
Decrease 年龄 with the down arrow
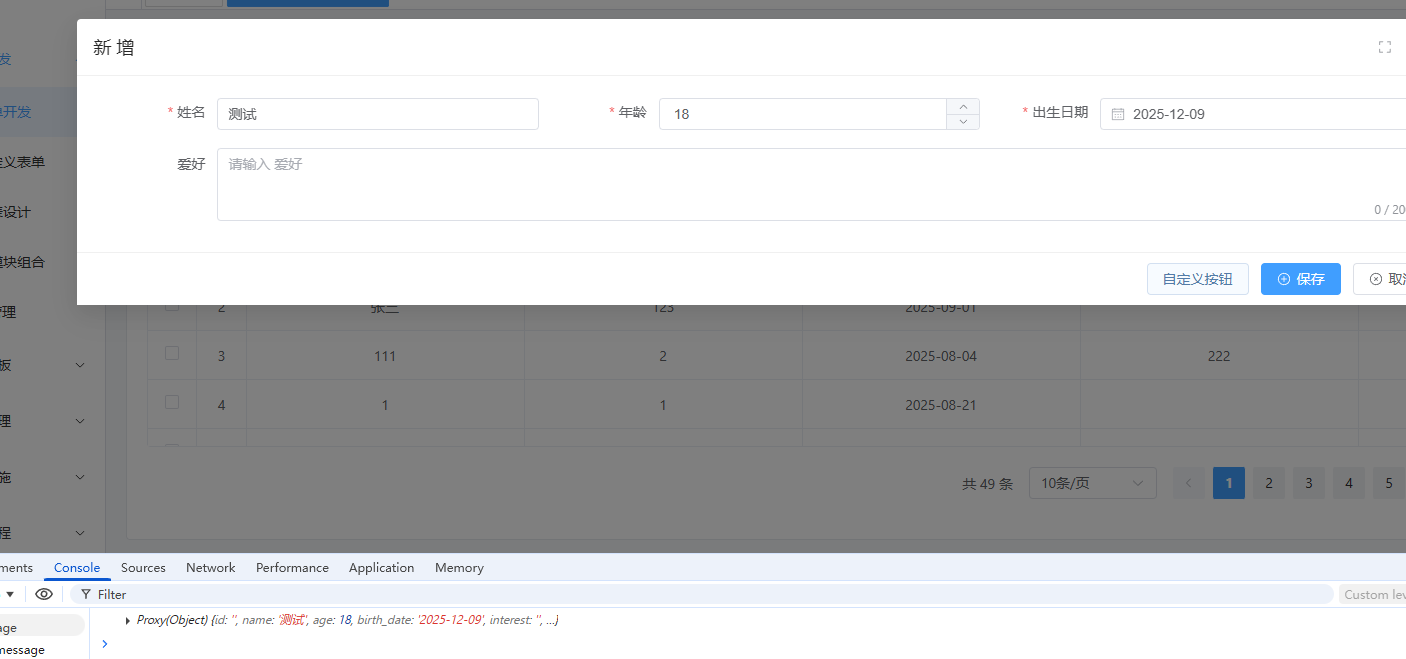(962, 122)
